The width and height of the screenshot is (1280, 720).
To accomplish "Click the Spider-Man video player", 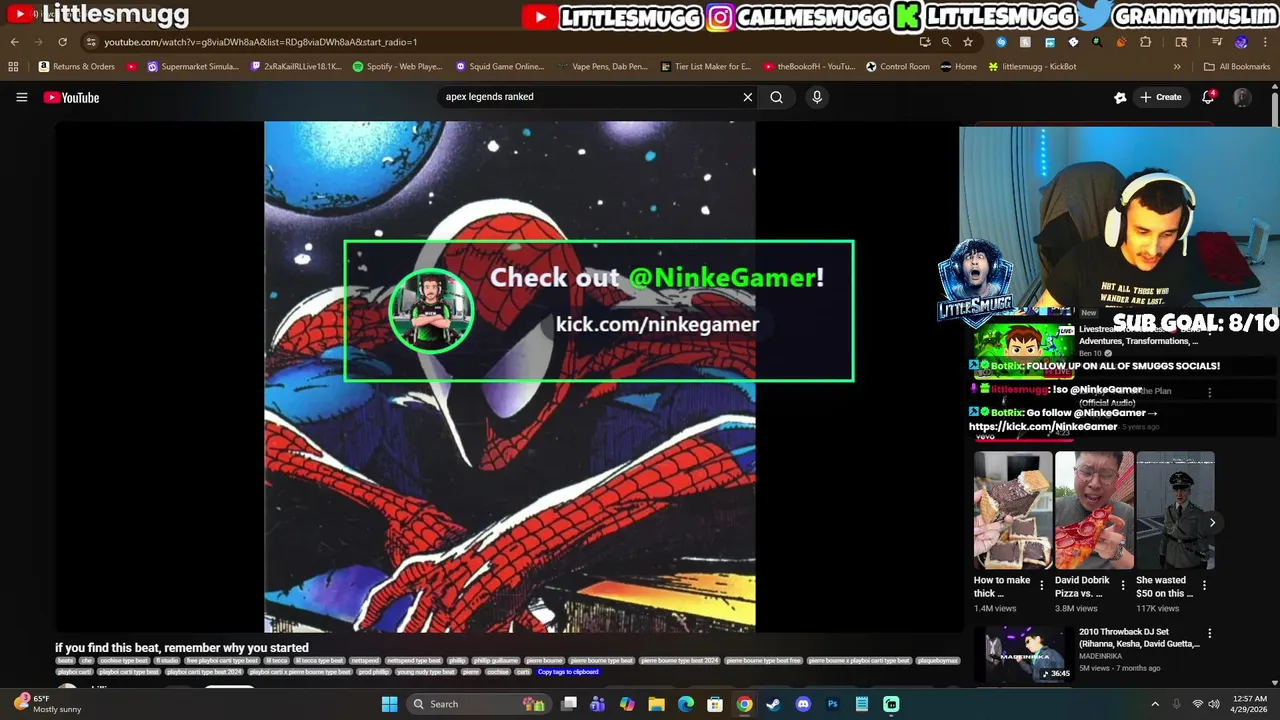I will point(510,377).
